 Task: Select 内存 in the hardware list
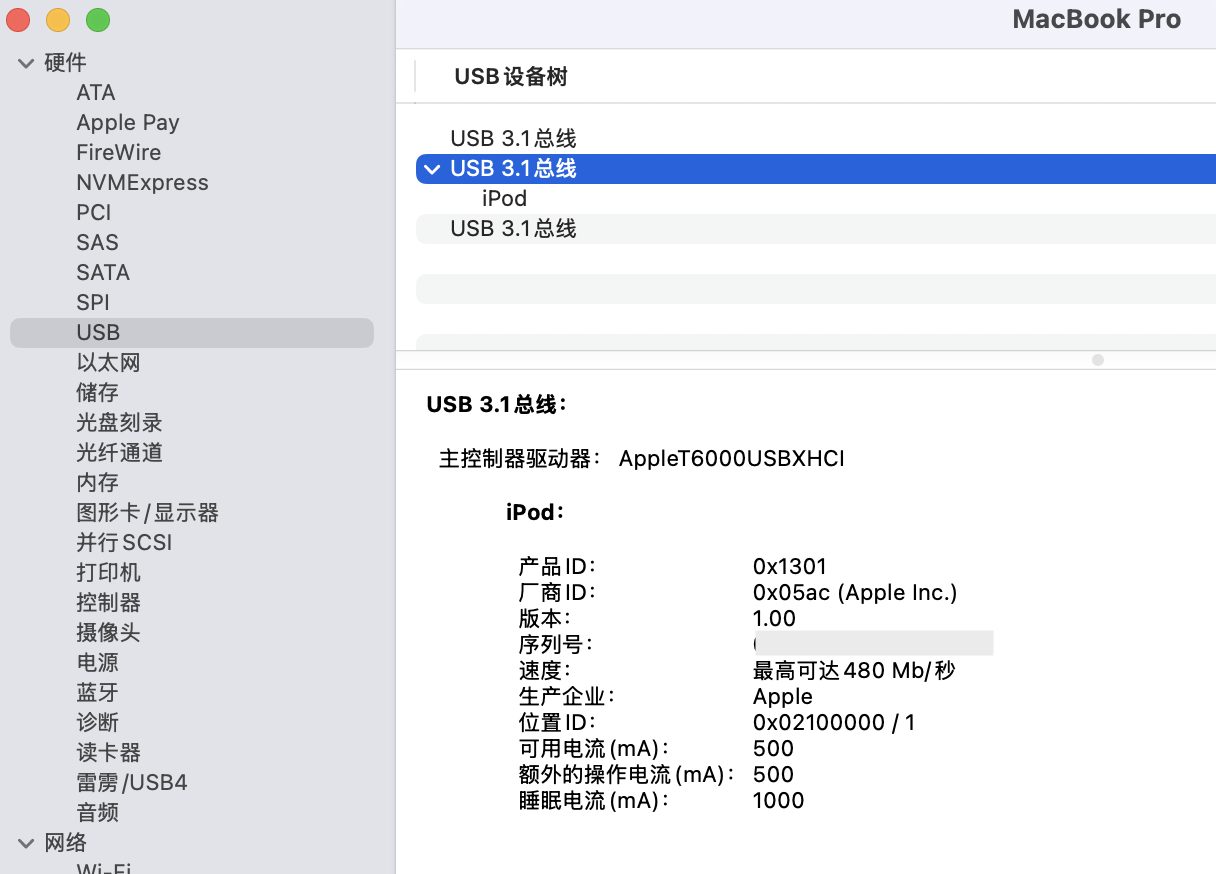[98, 483]
